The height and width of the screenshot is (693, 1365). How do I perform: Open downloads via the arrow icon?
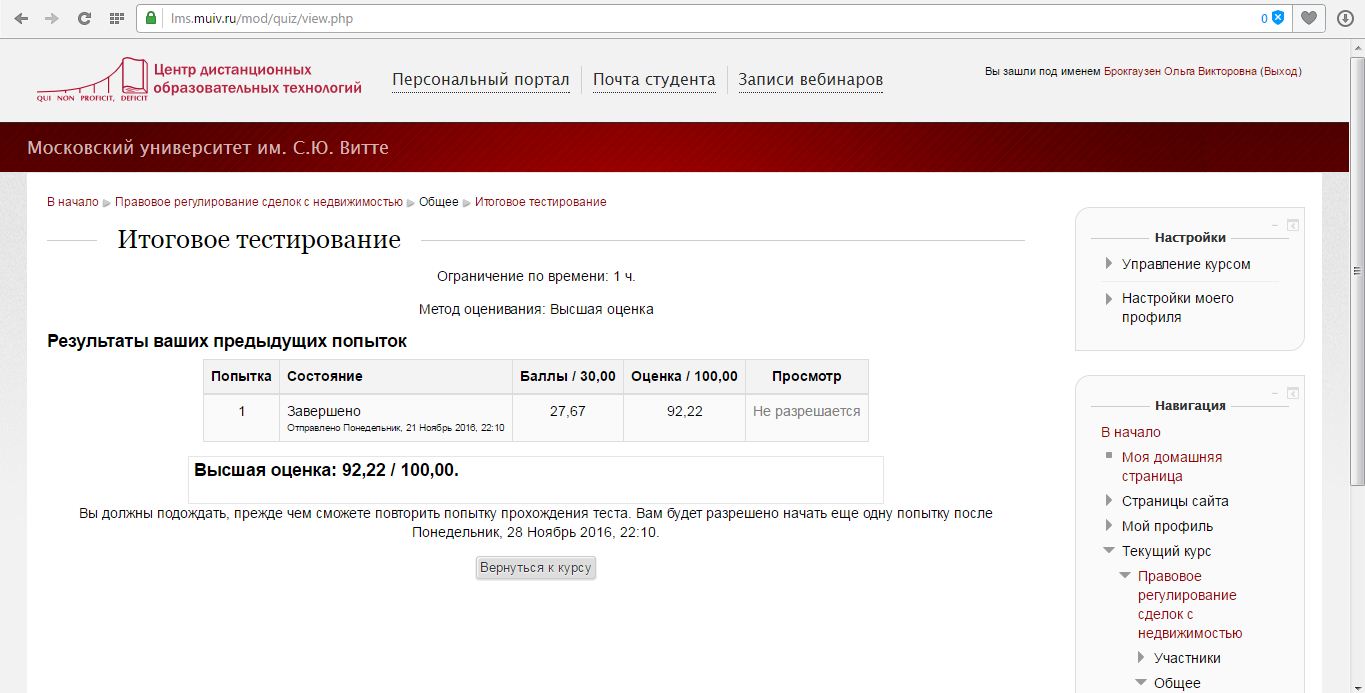1345,18
